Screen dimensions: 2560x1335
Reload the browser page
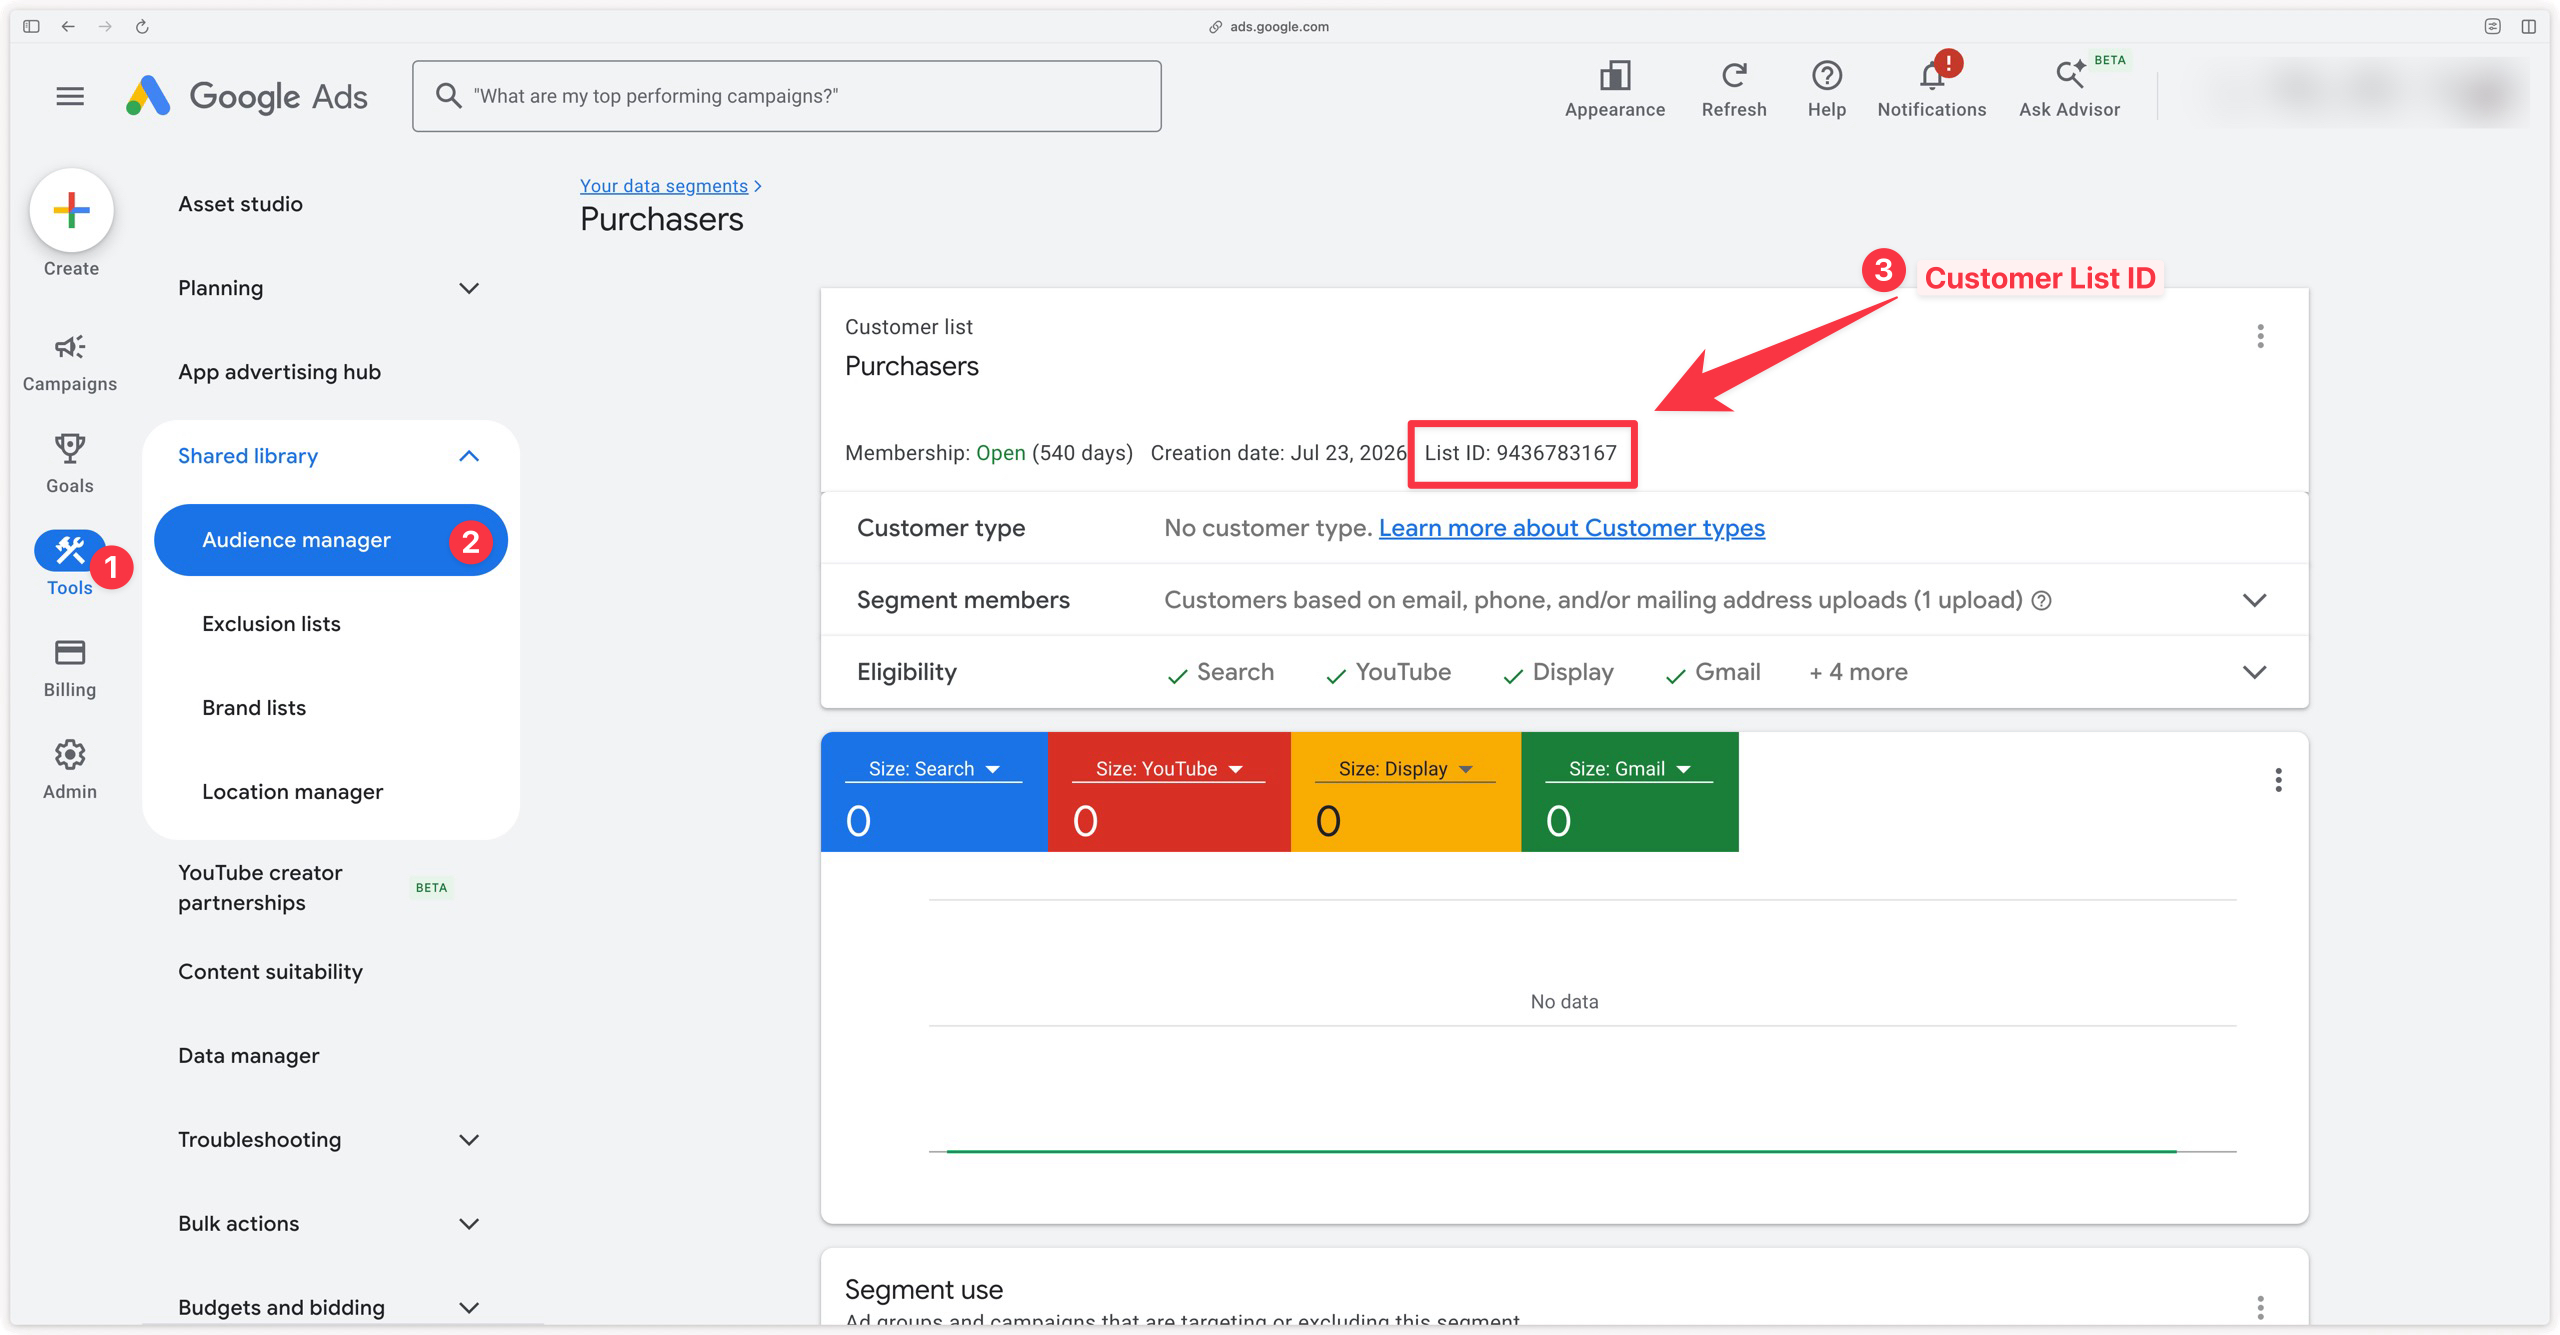tap(142, 26)
